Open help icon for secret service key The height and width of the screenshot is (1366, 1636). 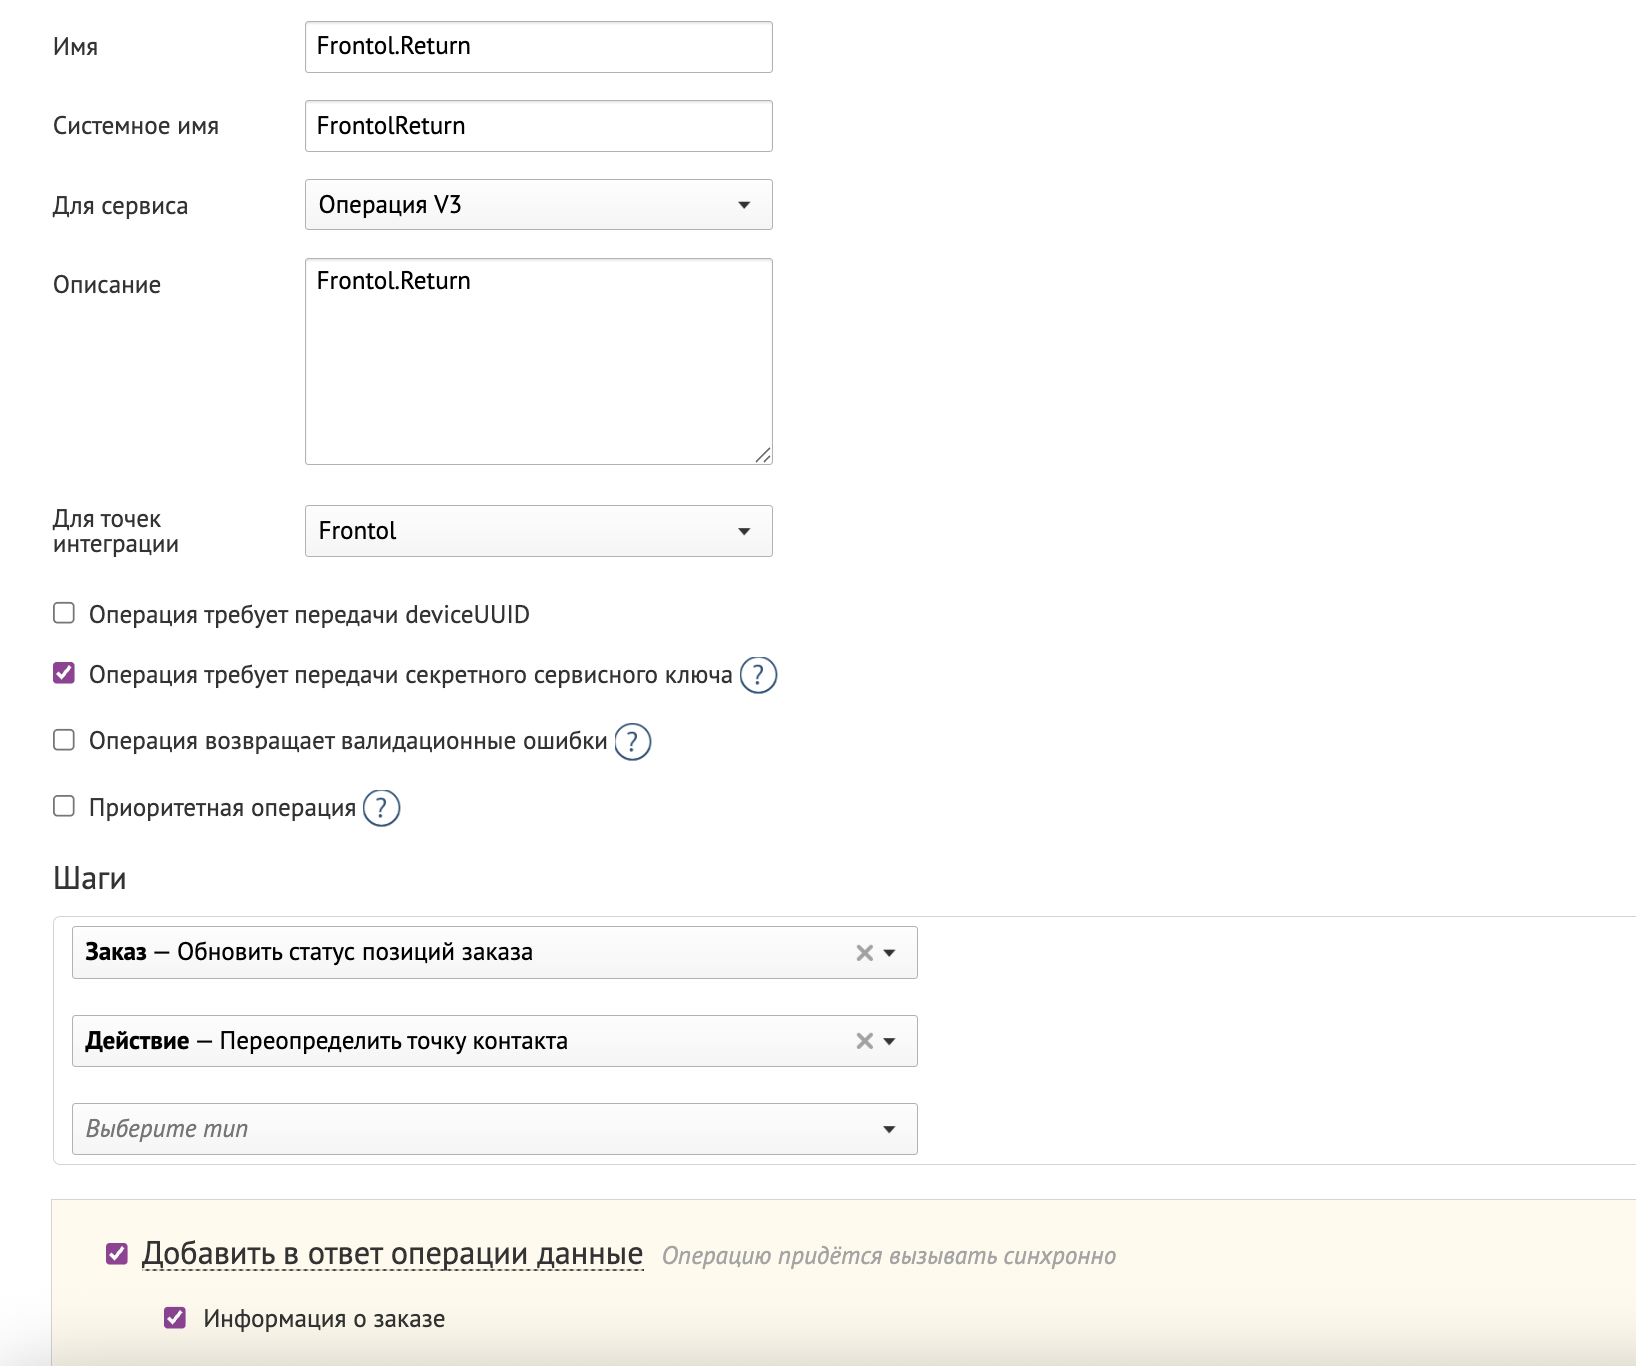[x=758, y=676]
